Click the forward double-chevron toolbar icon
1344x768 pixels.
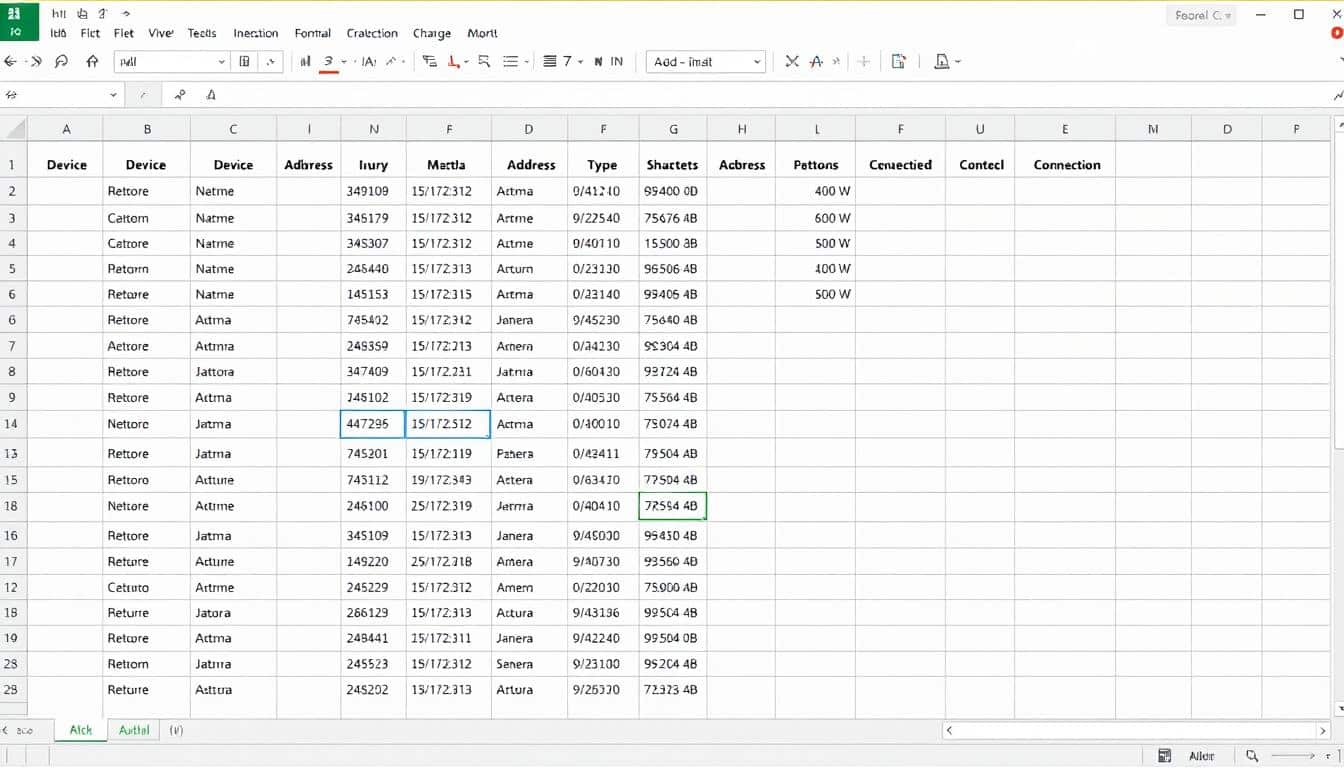[36, 61]
